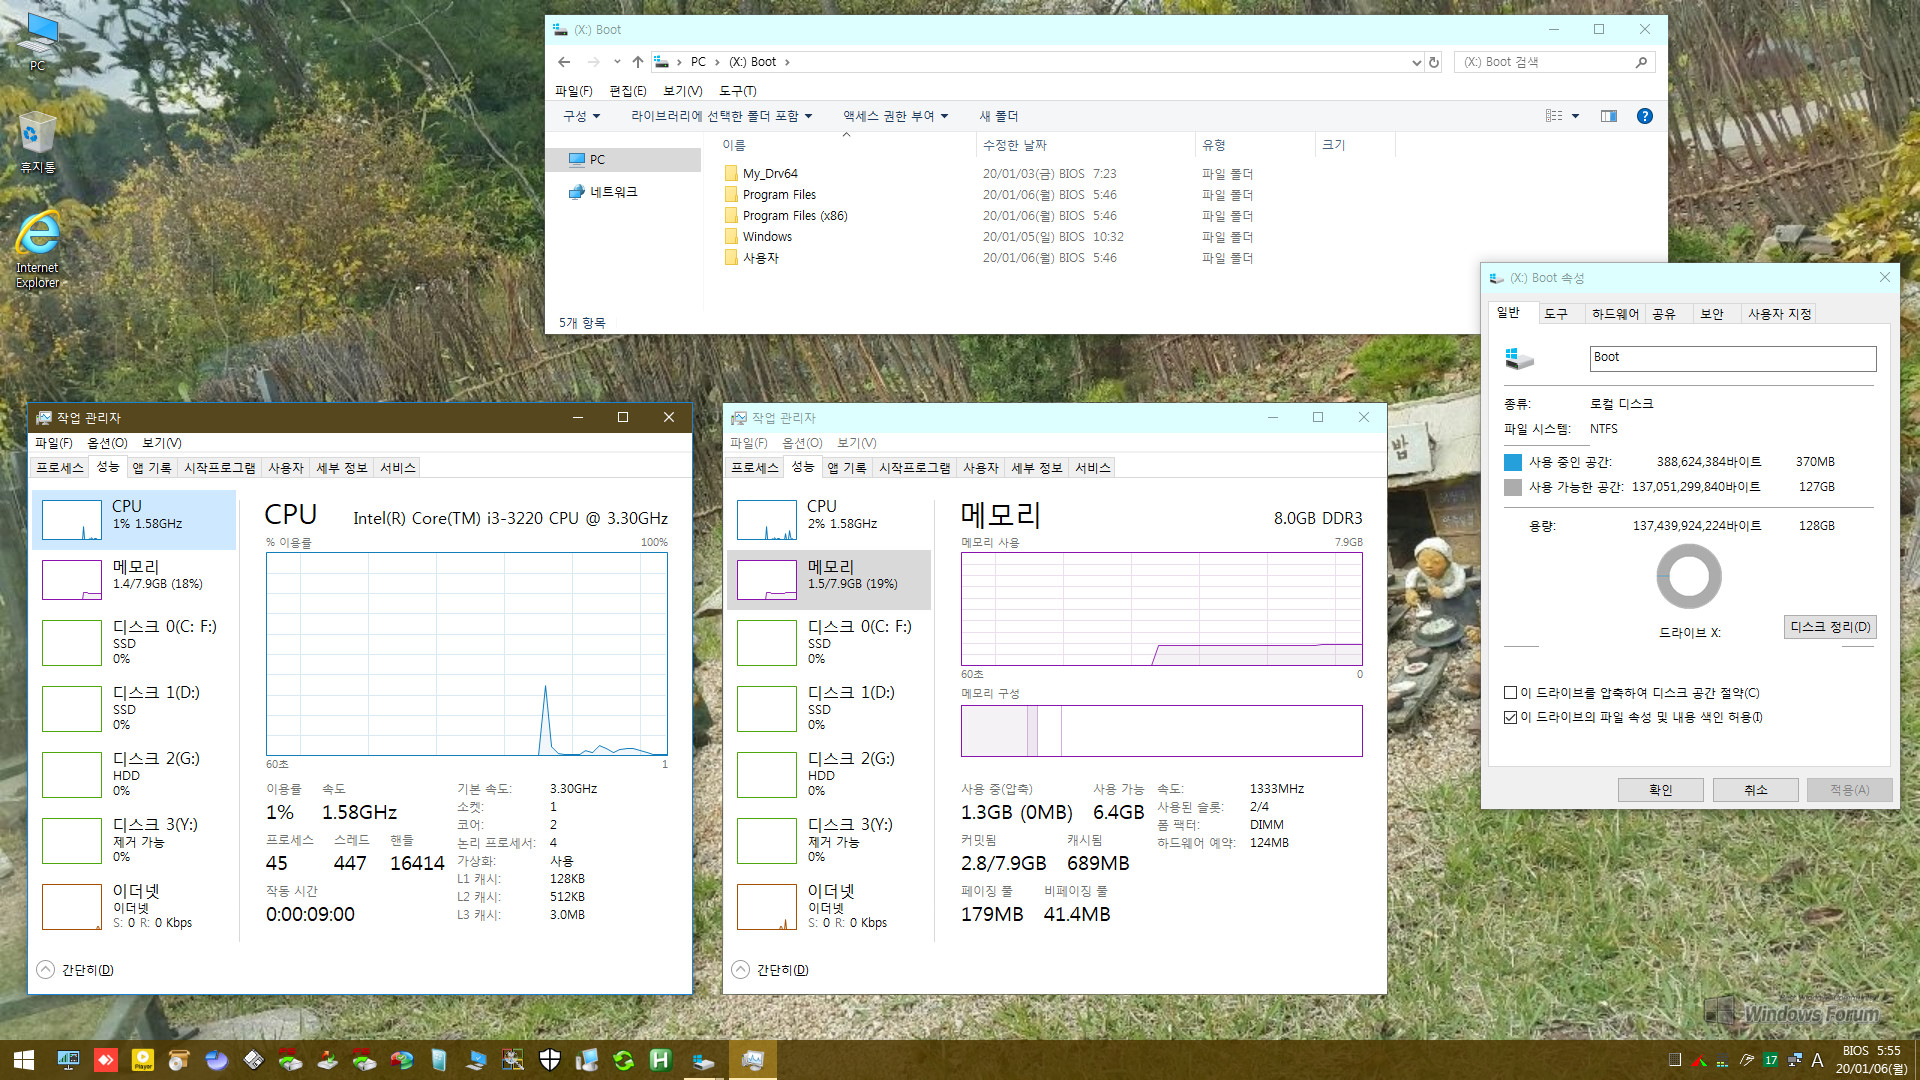Viewport: 1920px width, 1080px height.
Task: Select 디스크 2(G:) HDD in CPU Task Manager
Action: [136, 774]
